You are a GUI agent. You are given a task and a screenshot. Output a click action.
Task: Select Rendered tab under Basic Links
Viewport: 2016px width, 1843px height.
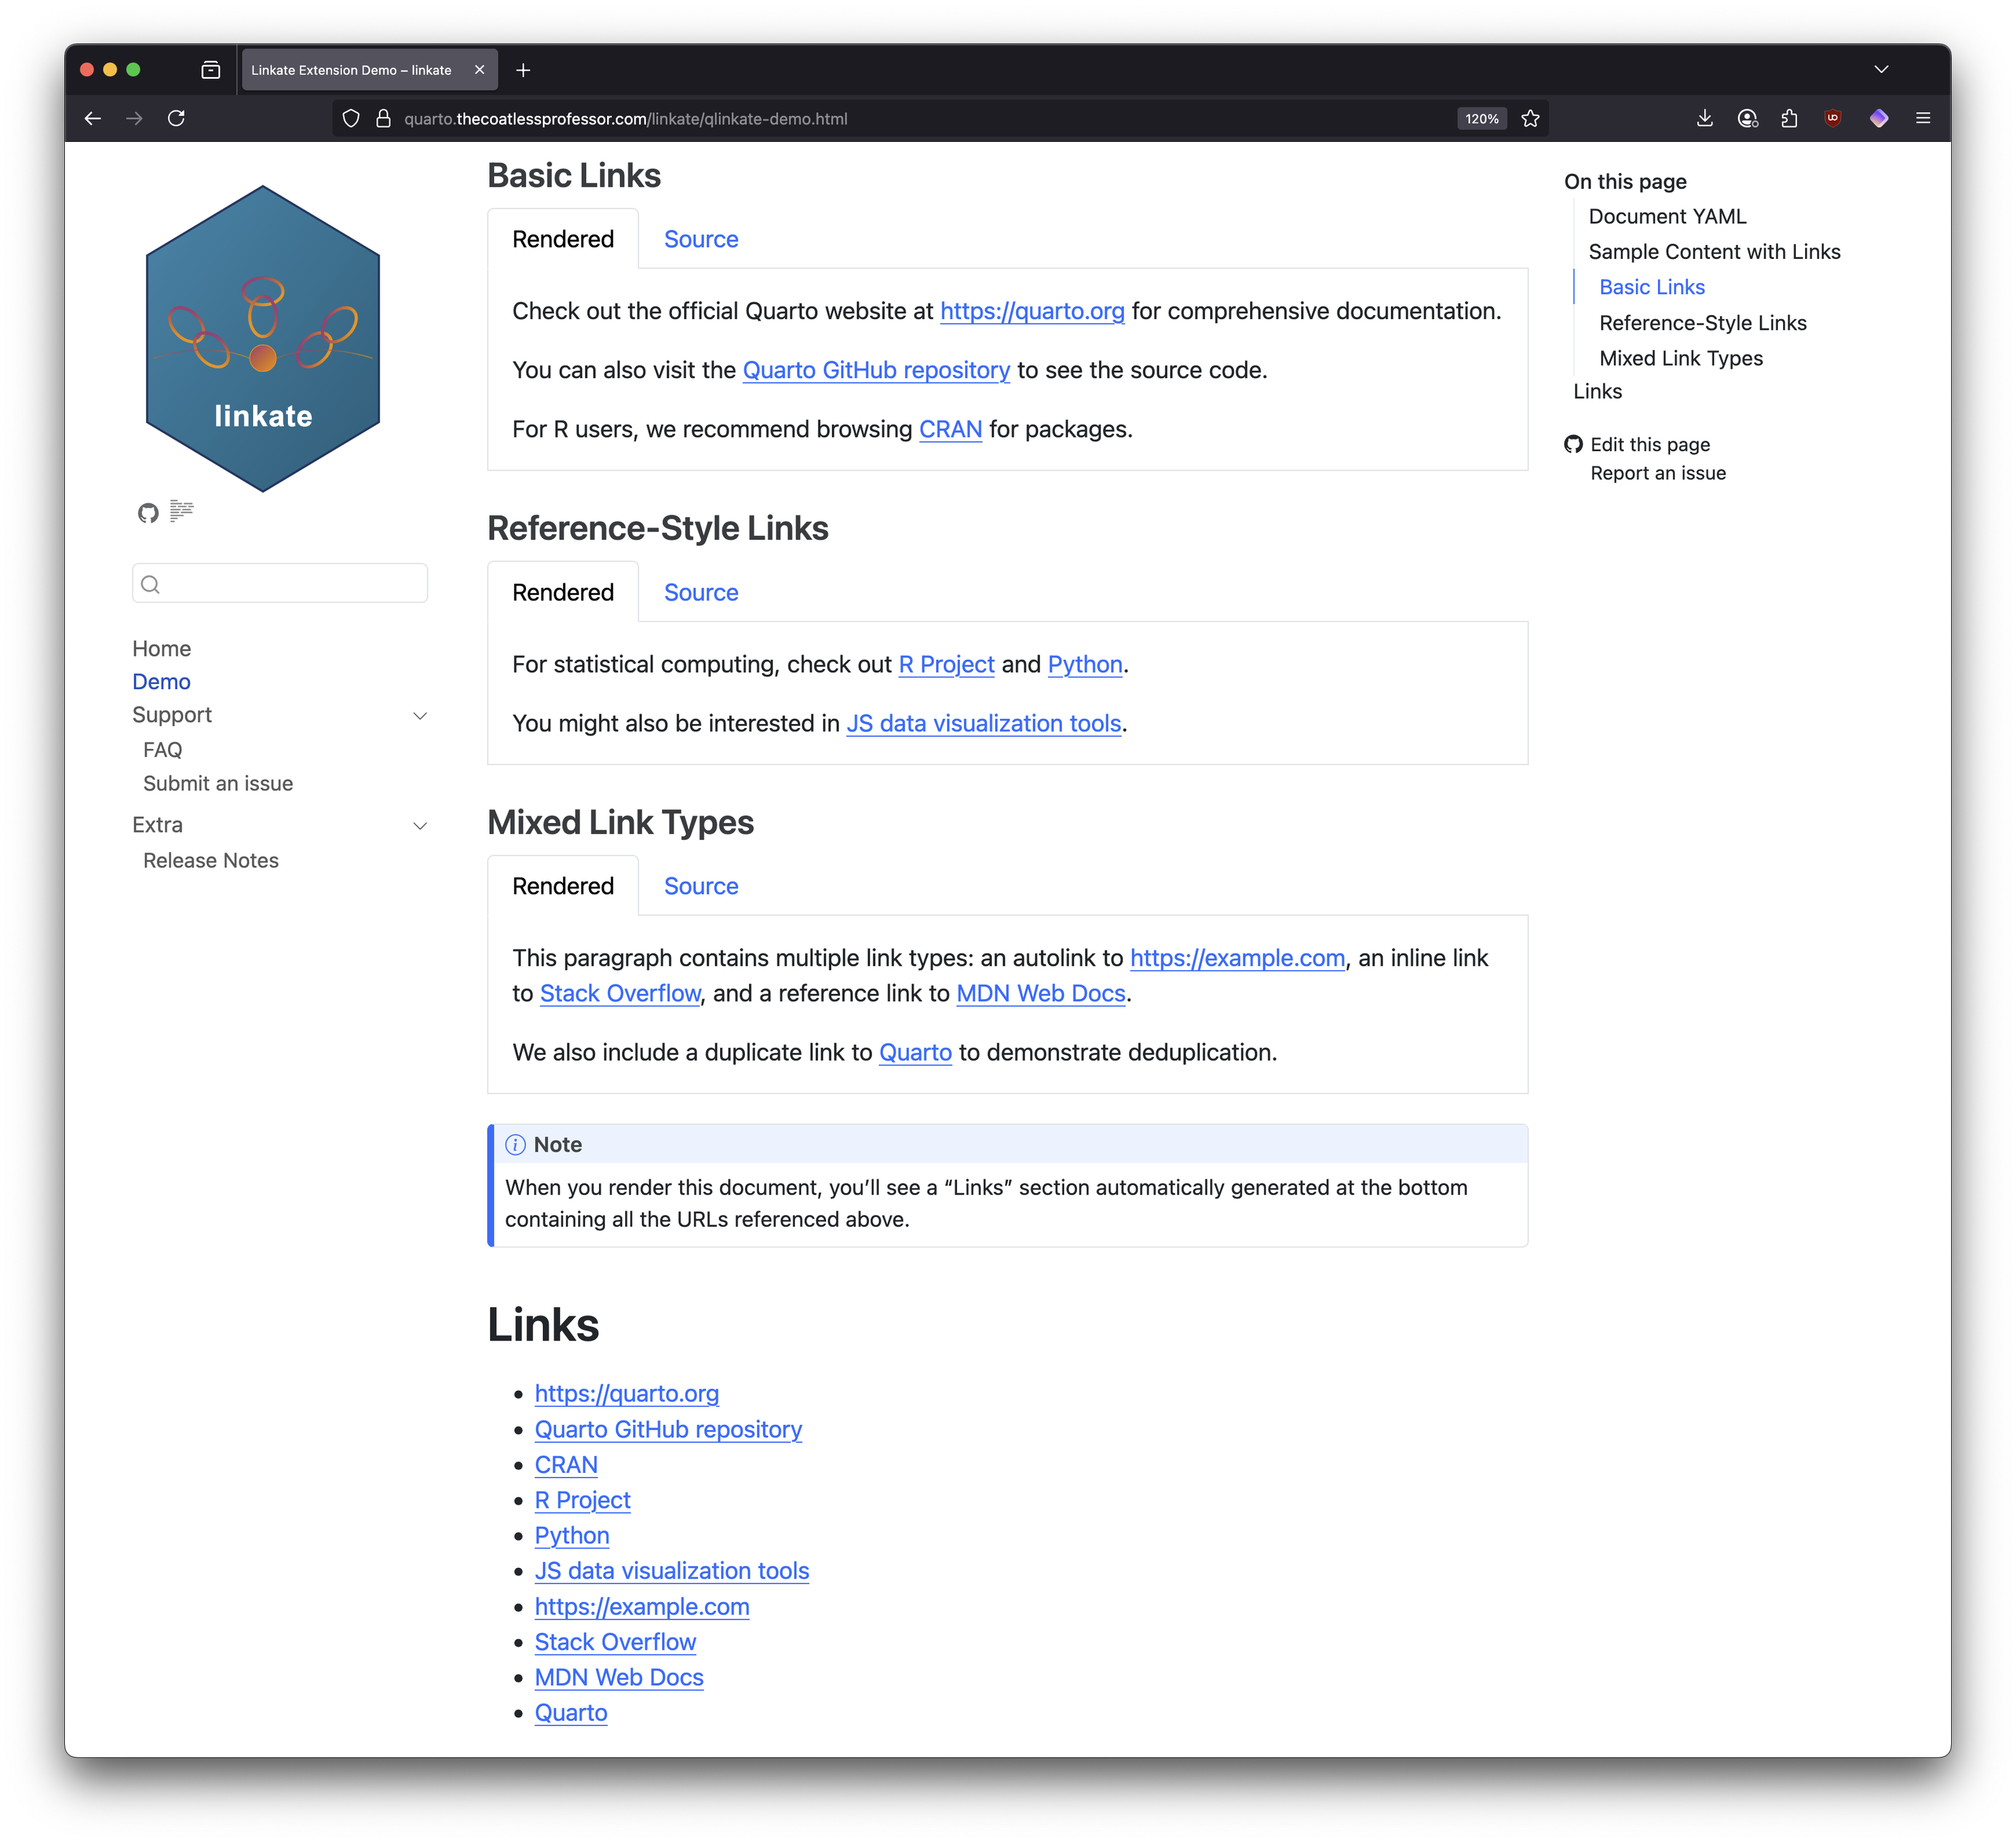[563, 239]
